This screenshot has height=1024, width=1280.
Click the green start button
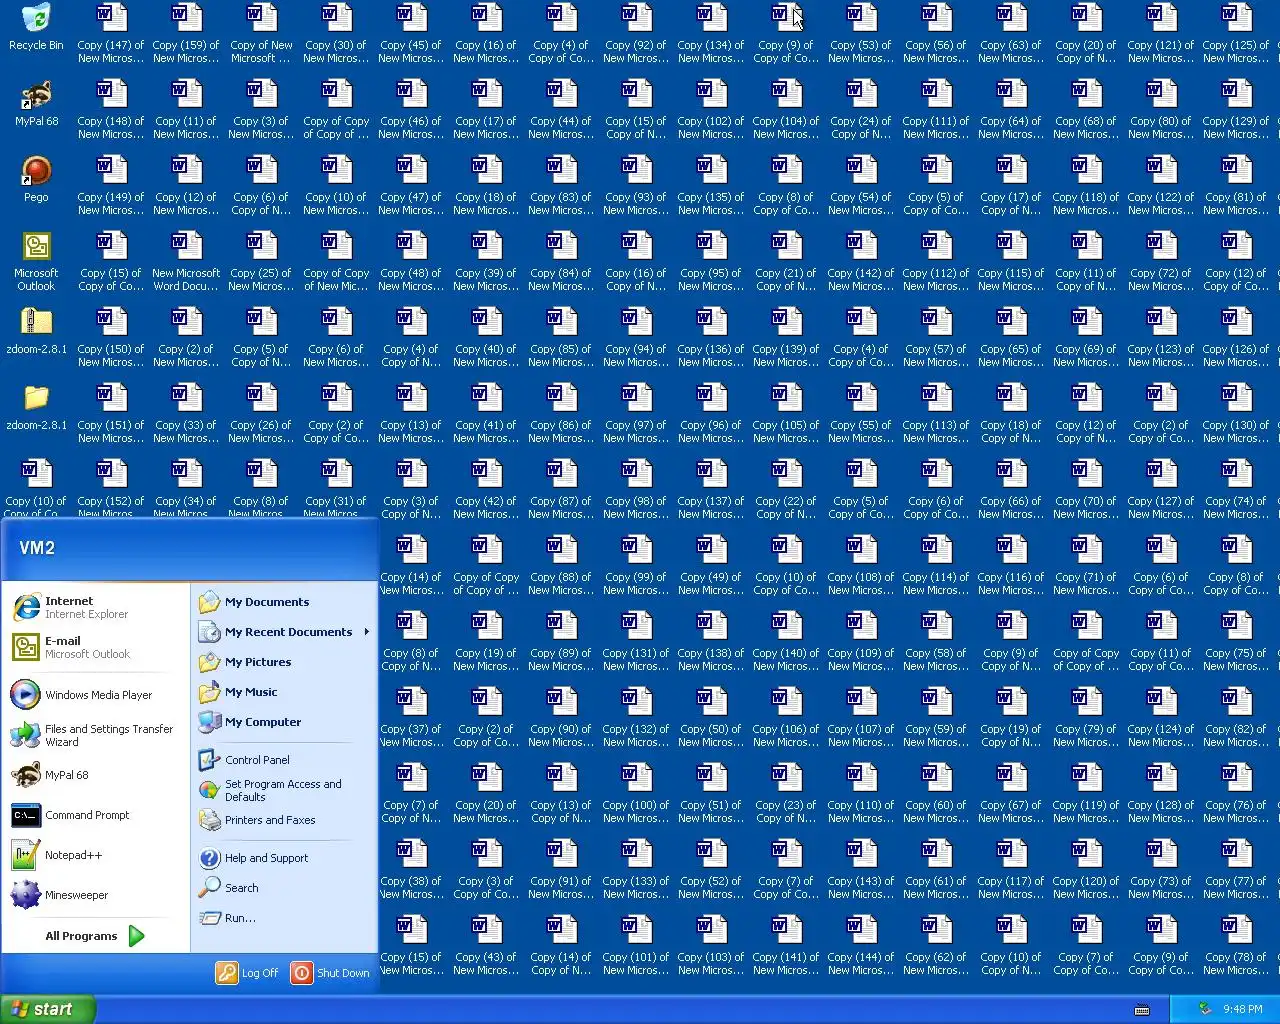[x=48, y=1009]
